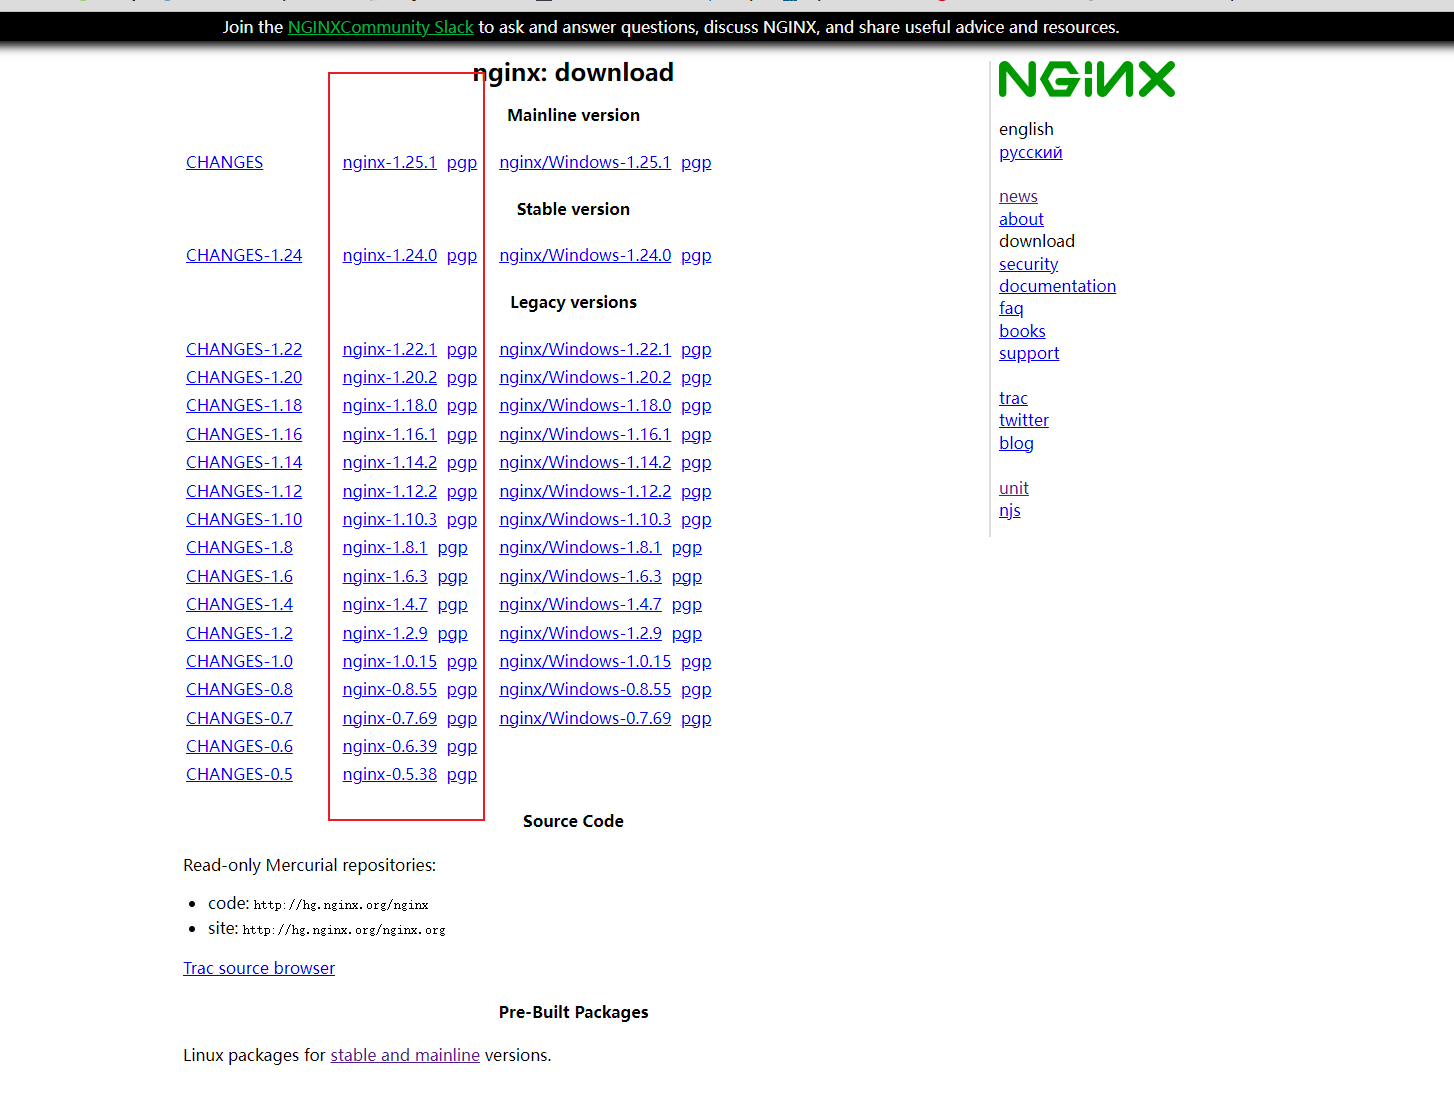
Task: Open CHANGES-1.0 link
Action: coord(239,661)
